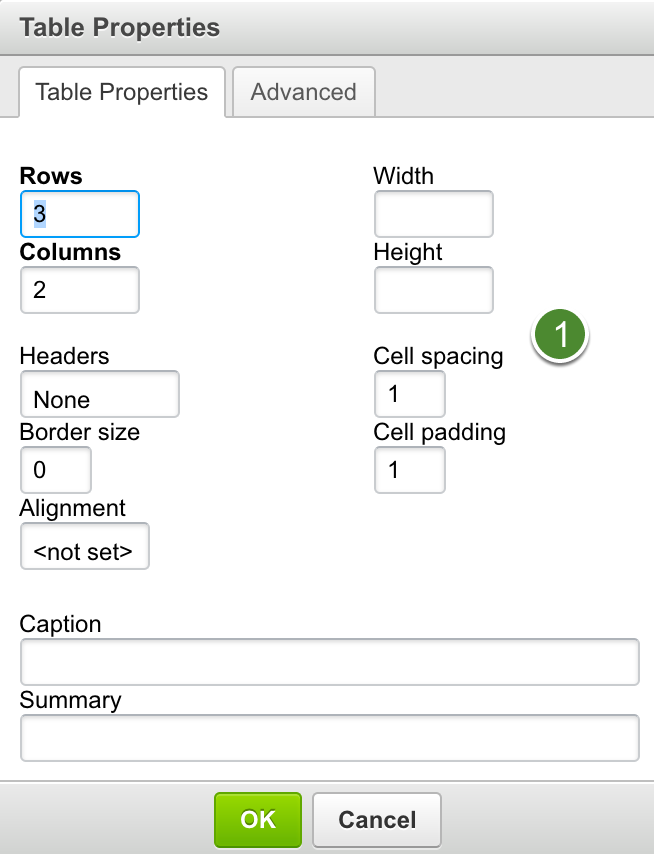Screen dimensions: 654x854
Task: Expand the Alignment dropdown
Action: [x=84, y=546]
